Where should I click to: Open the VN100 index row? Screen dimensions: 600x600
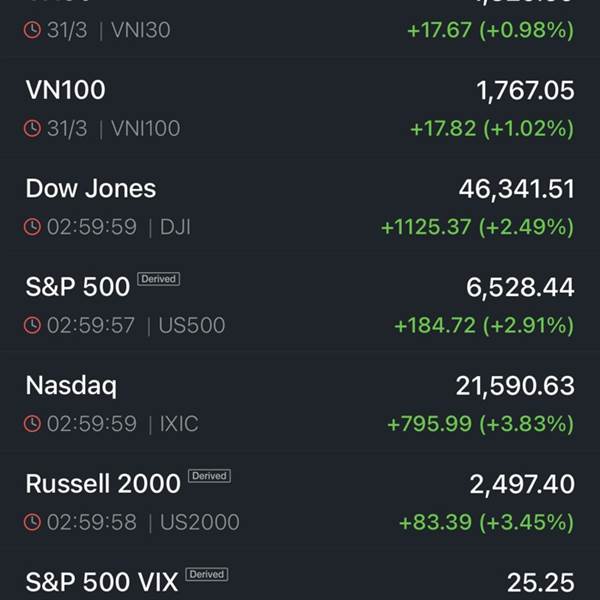(x=300, y=109)
